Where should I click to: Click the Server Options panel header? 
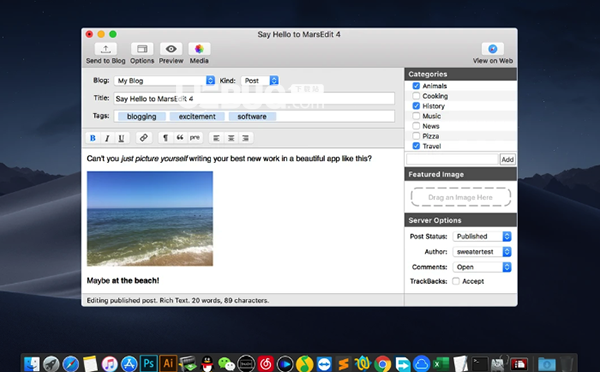point(461,220)
